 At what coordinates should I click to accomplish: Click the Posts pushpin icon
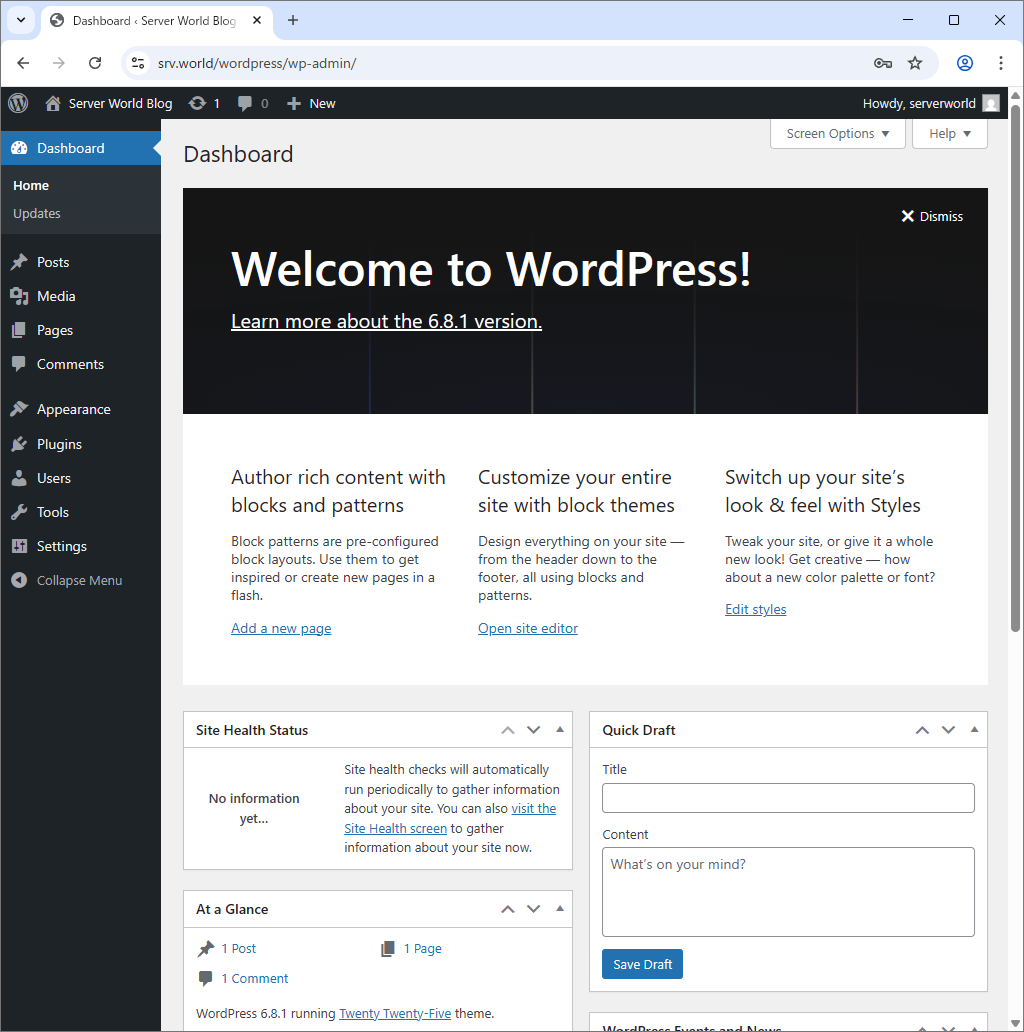click(19, 262)
